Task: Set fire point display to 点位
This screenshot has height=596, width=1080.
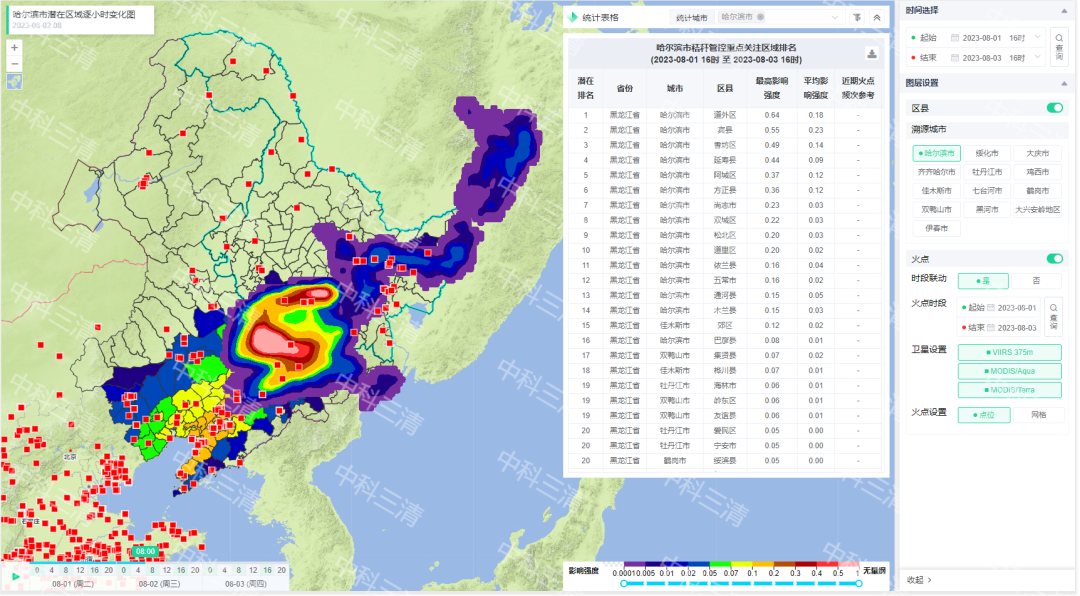Action: (x=984, y=415)
